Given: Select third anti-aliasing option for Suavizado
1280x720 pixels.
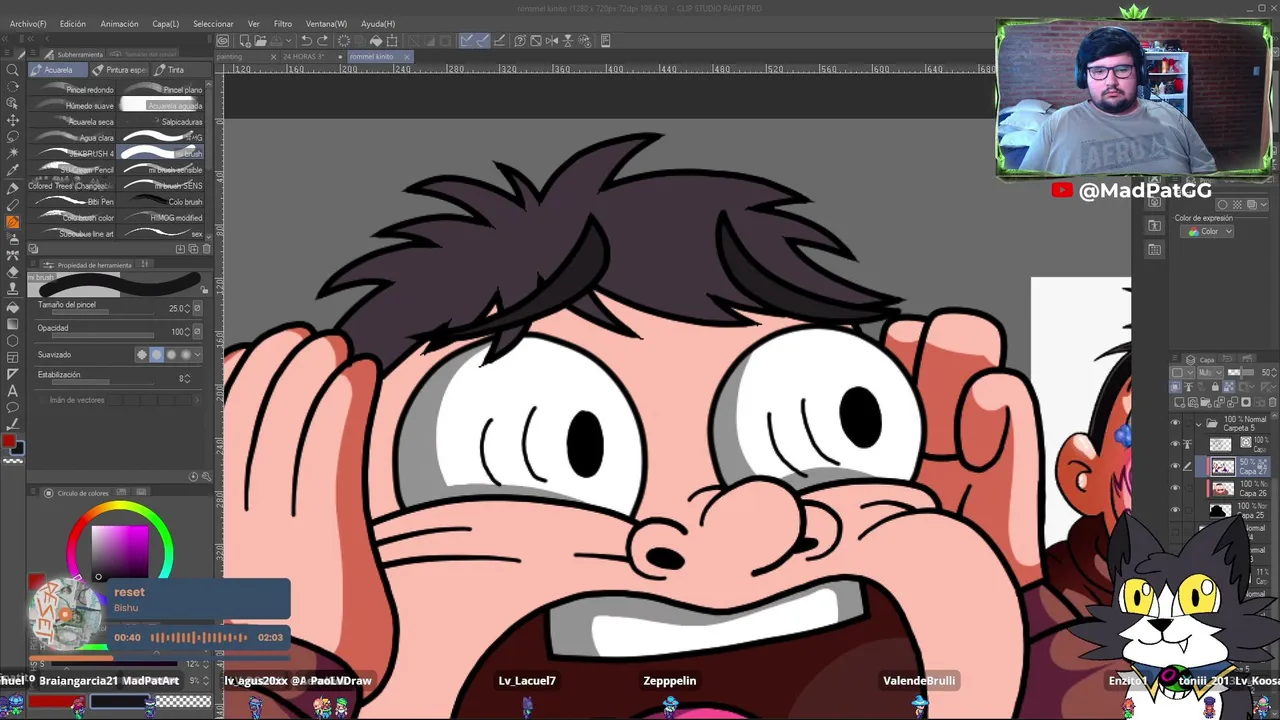Looking at the screenshot, I should 170,355.
